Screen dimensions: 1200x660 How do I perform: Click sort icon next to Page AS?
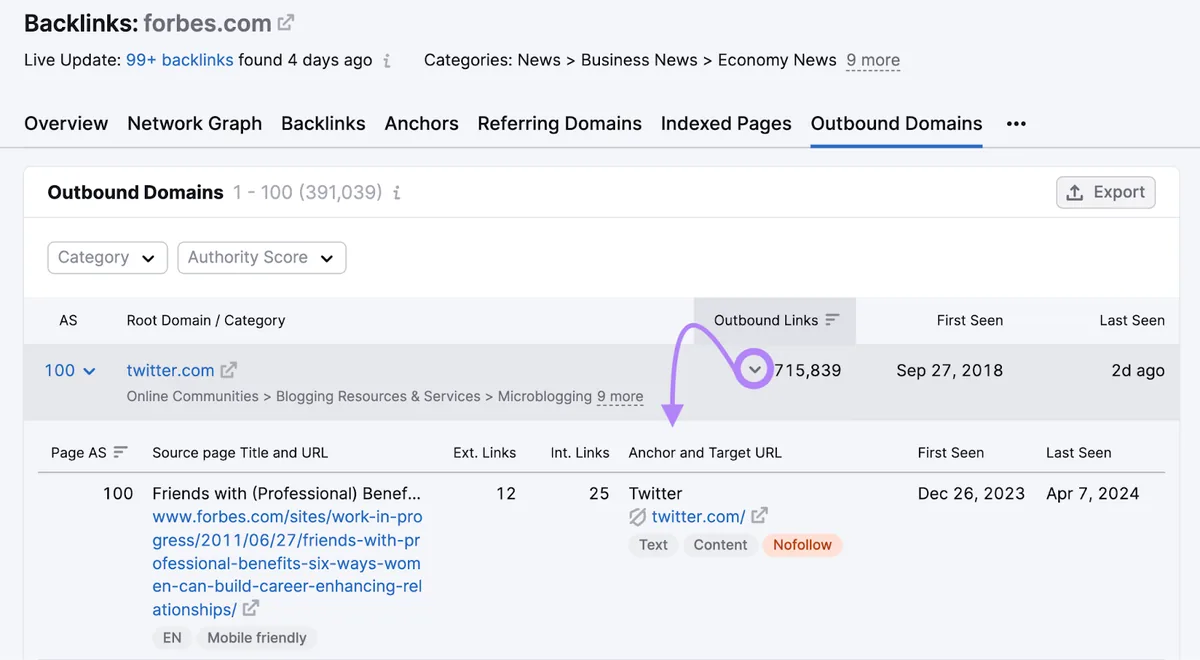120,452
